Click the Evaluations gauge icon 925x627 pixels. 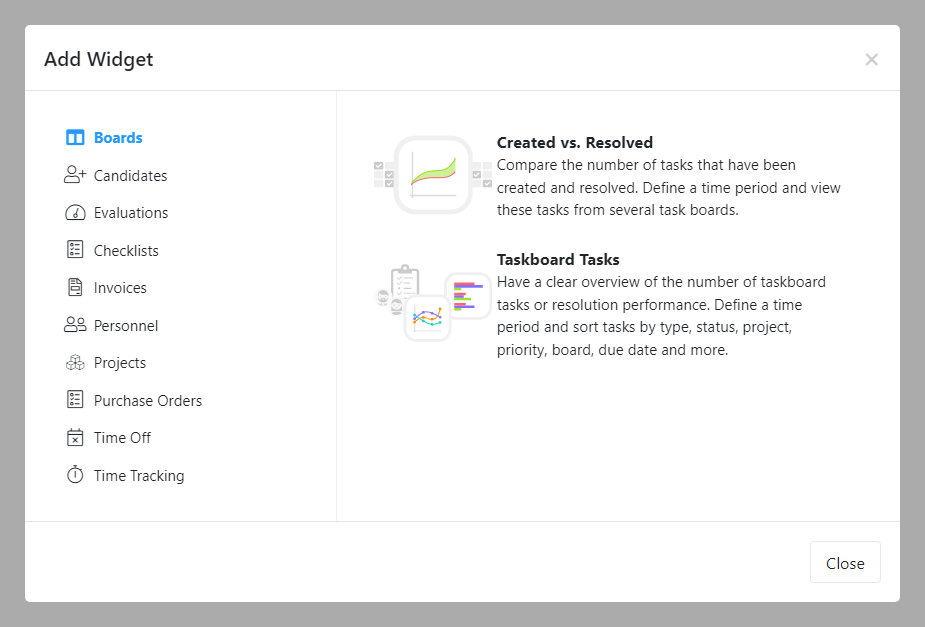point(75,213)
